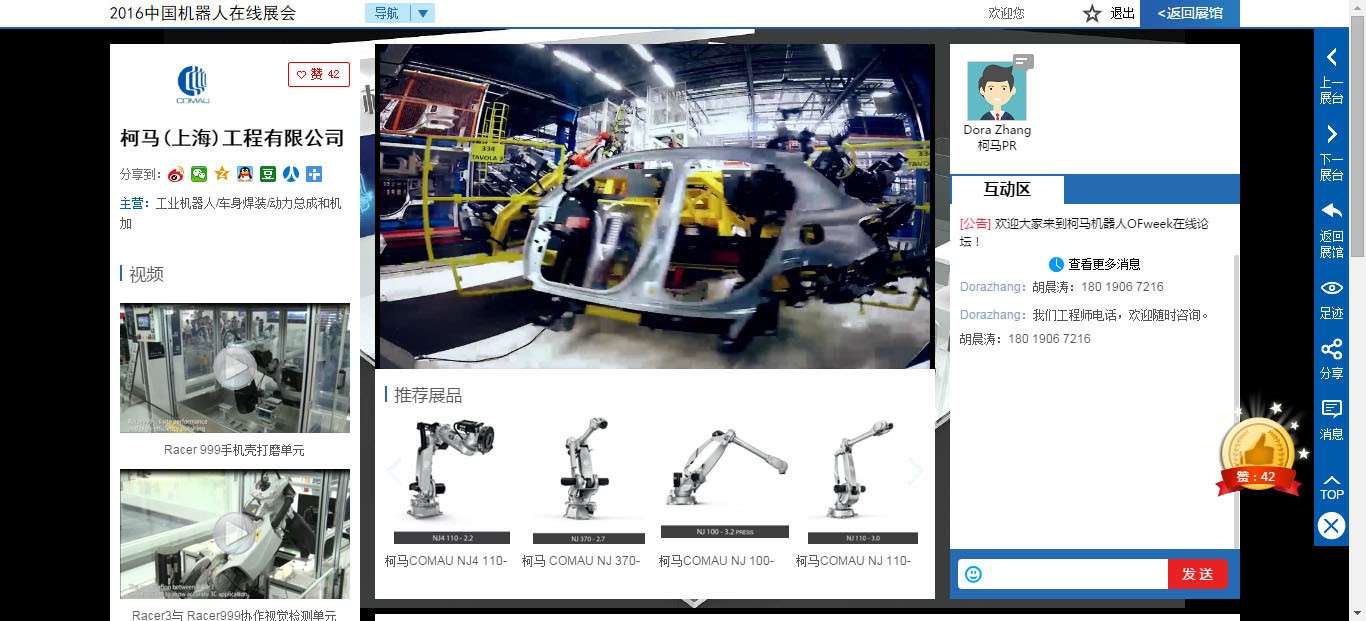
Task: Click the 柯马(上海)工程有限公司 company name
Action: pyautogui.click(x=232, y=138)
